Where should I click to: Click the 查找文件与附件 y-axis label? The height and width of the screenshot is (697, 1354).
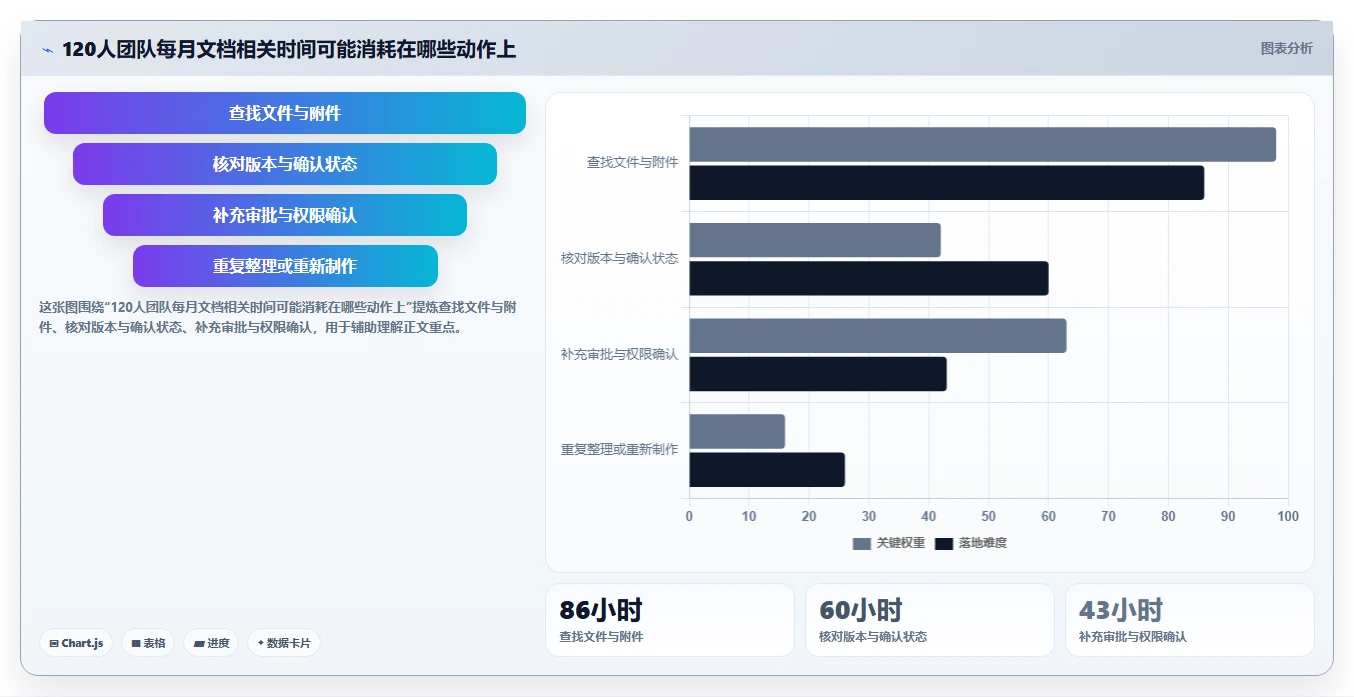click(632, 162)
